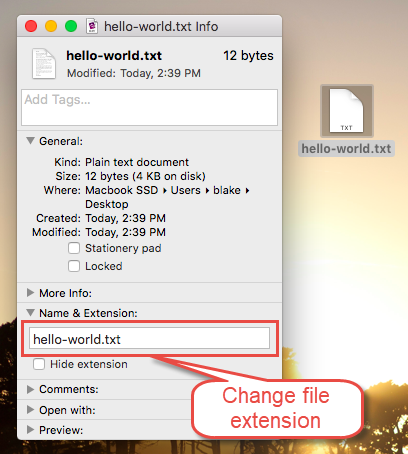Click the 12 bytes size text in the header

click(248, 56)
